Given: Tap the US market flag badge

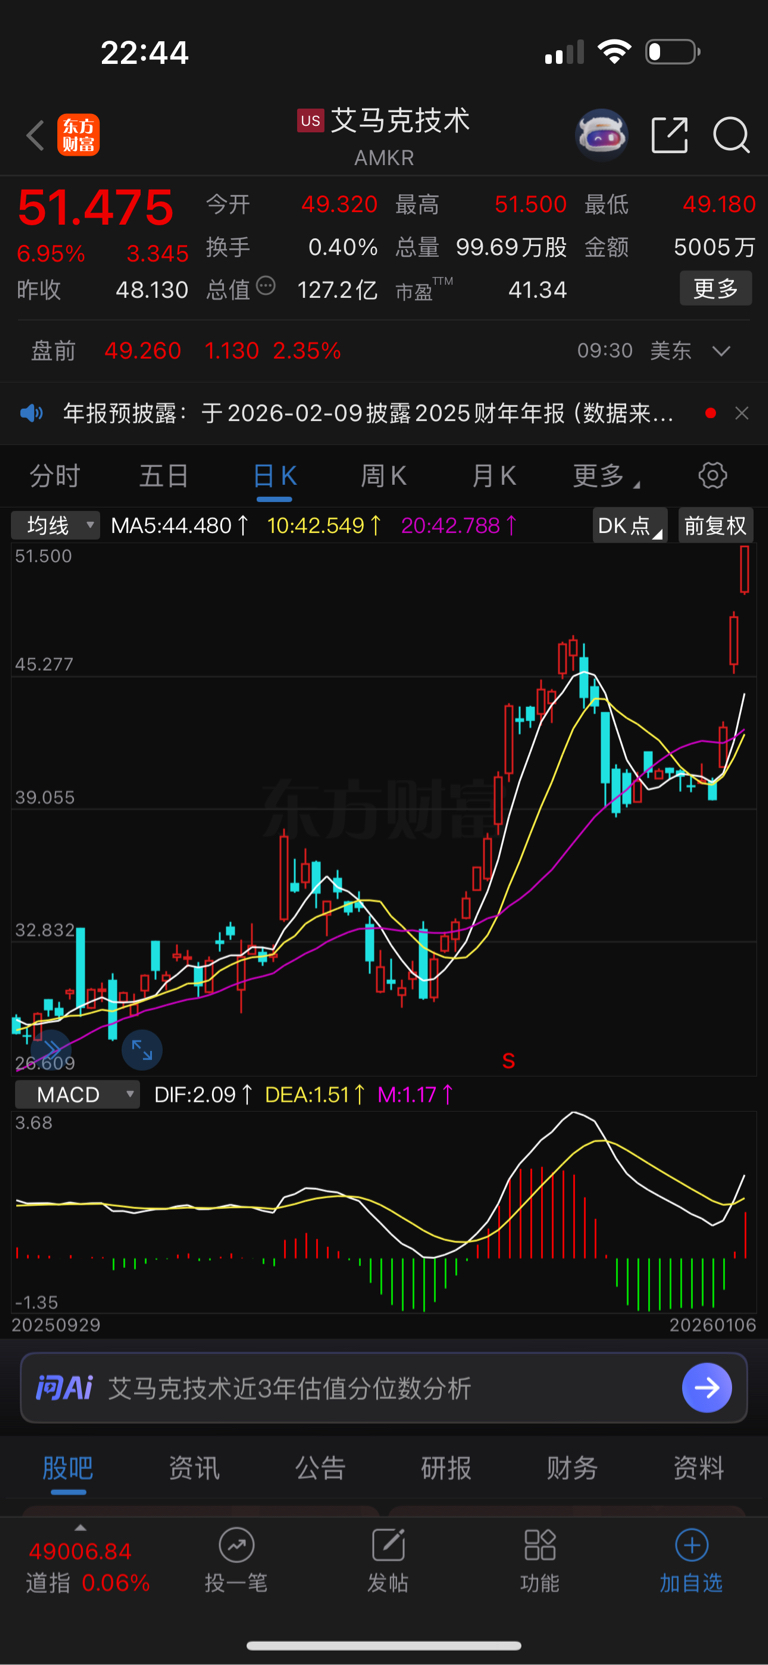Looking at the screenshot, I should [311, 121].
